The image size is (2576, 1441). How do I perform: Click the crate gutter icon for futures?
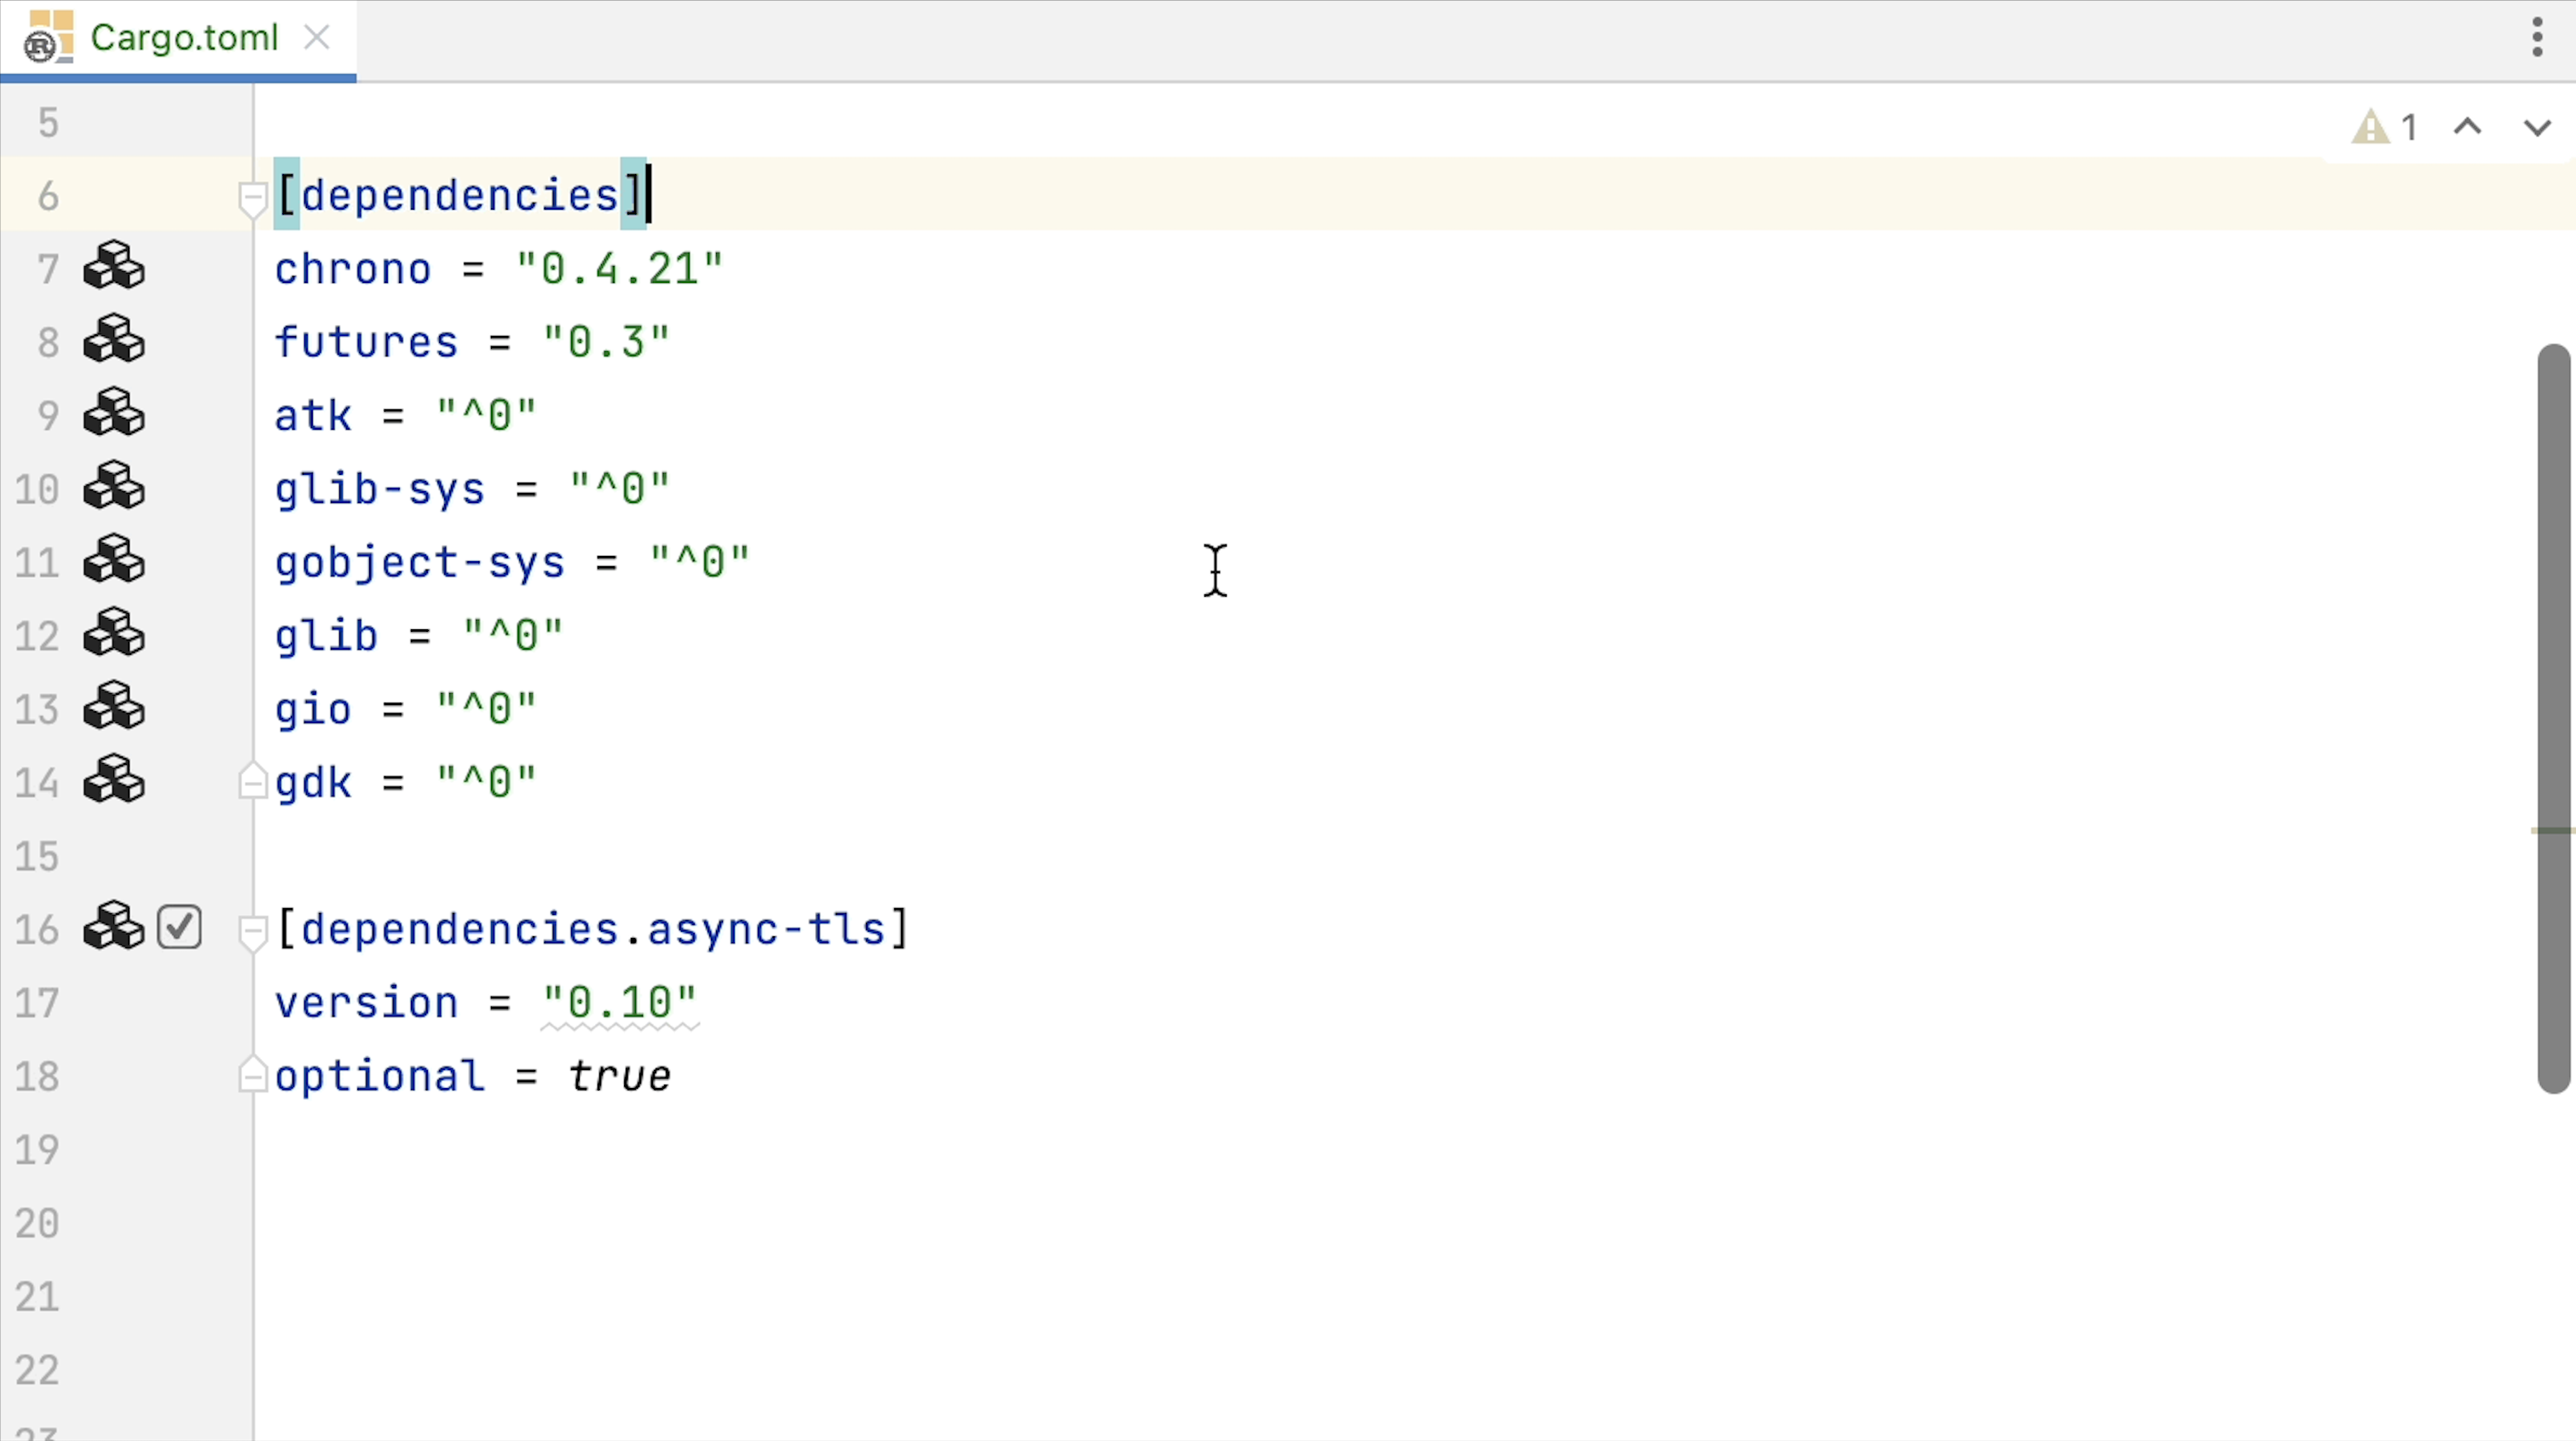click(x=114, y=341)
